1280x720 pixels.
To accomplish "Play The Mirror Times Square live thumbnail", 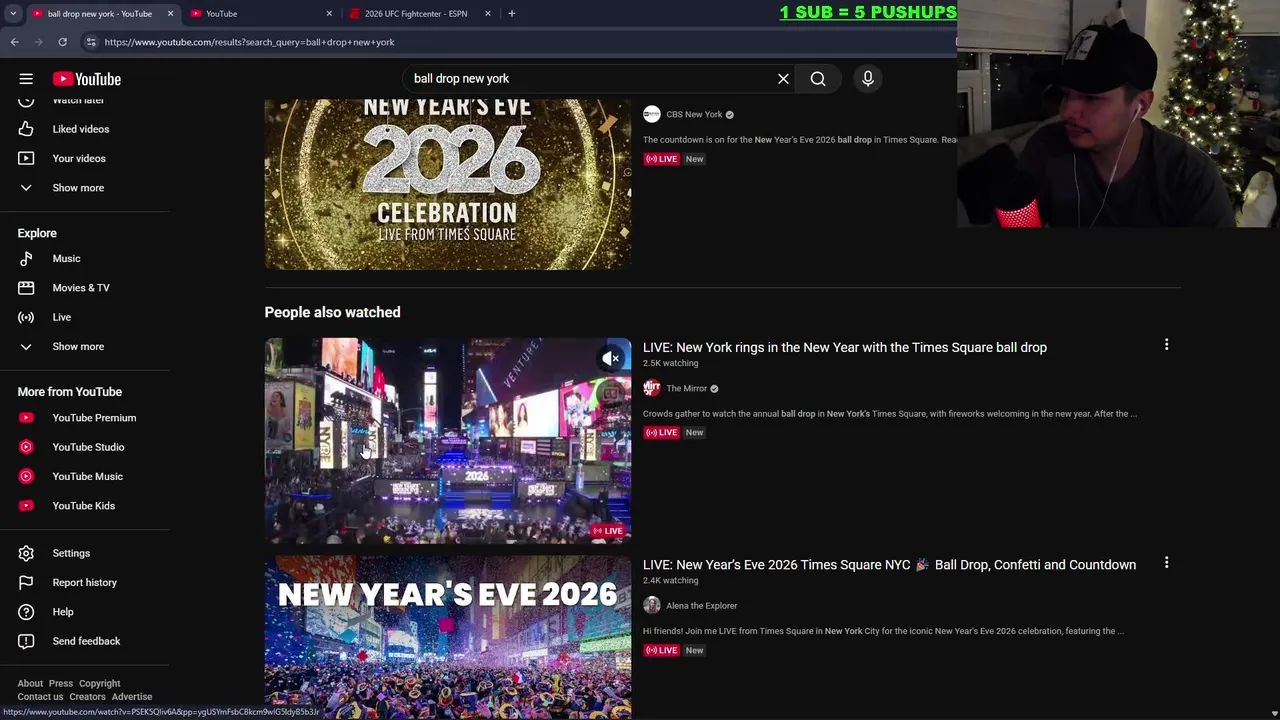I will point(448,441).
